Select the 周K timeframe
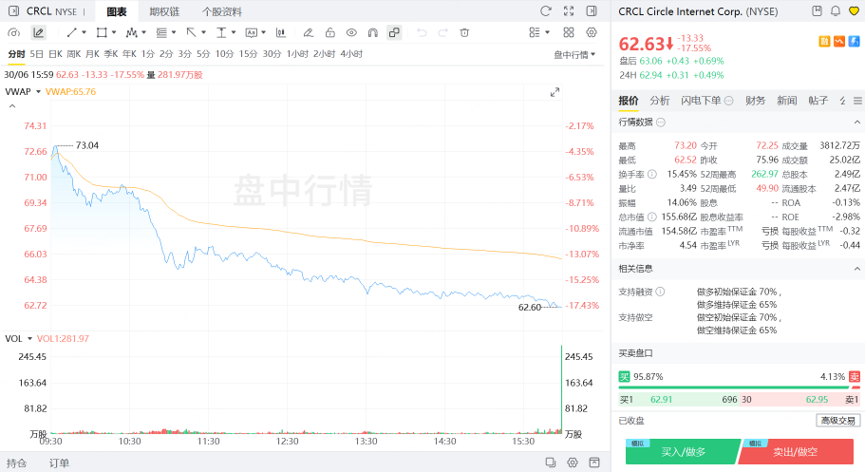Screen dimensions: 865x472 point(74,54)
